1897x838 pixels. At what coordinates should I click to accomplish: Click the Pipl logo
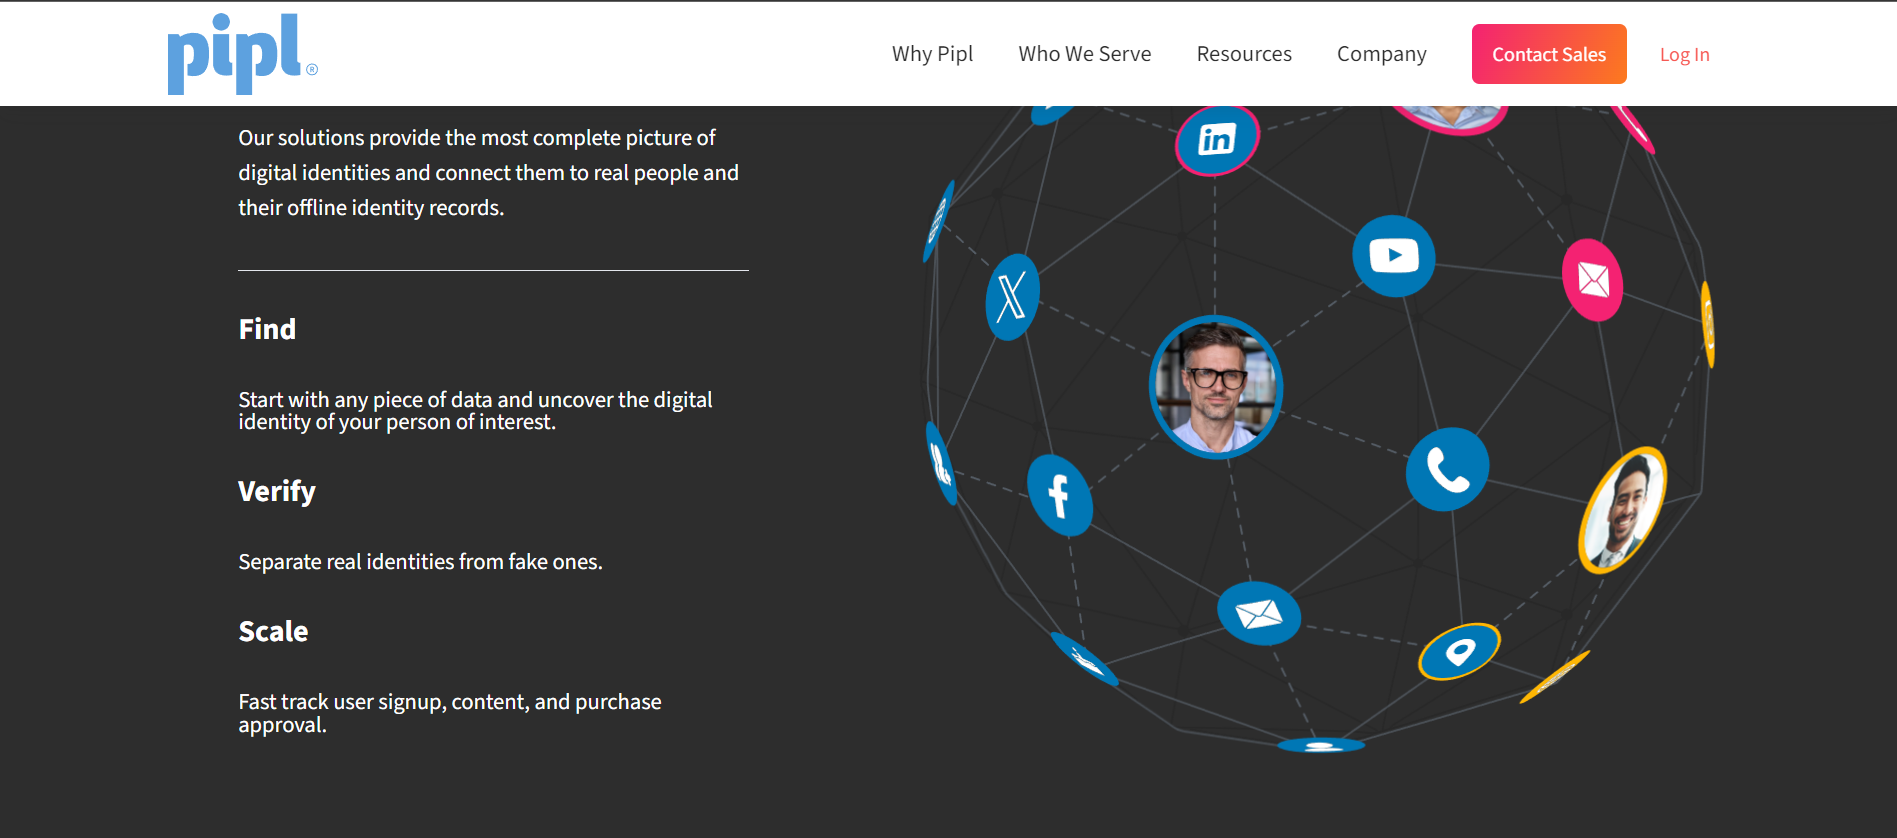(241, 54)
